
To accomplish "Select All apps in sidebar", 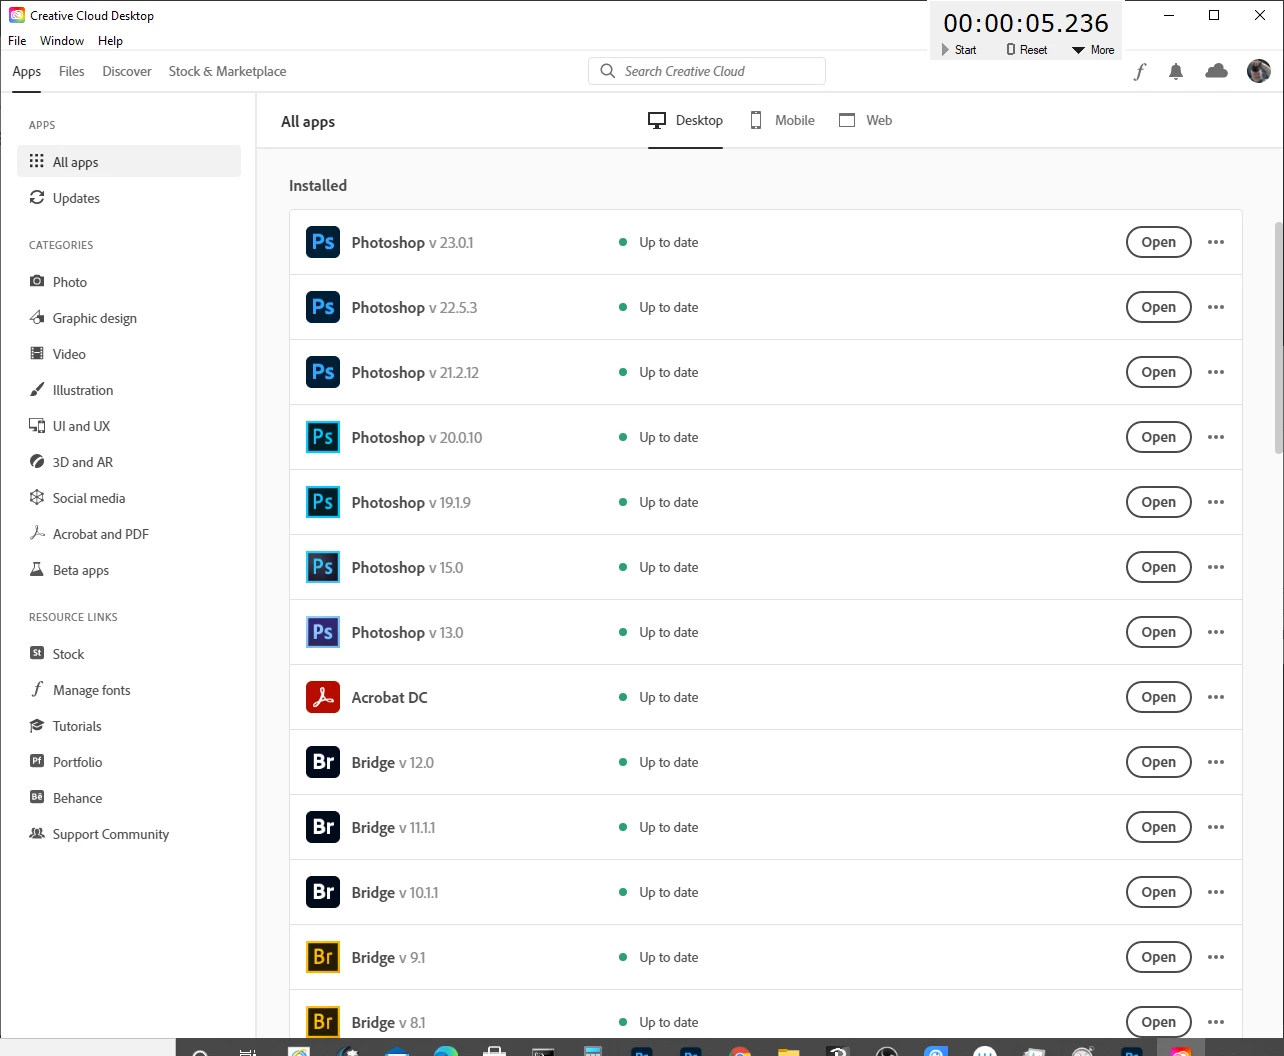I will point(129,161).
